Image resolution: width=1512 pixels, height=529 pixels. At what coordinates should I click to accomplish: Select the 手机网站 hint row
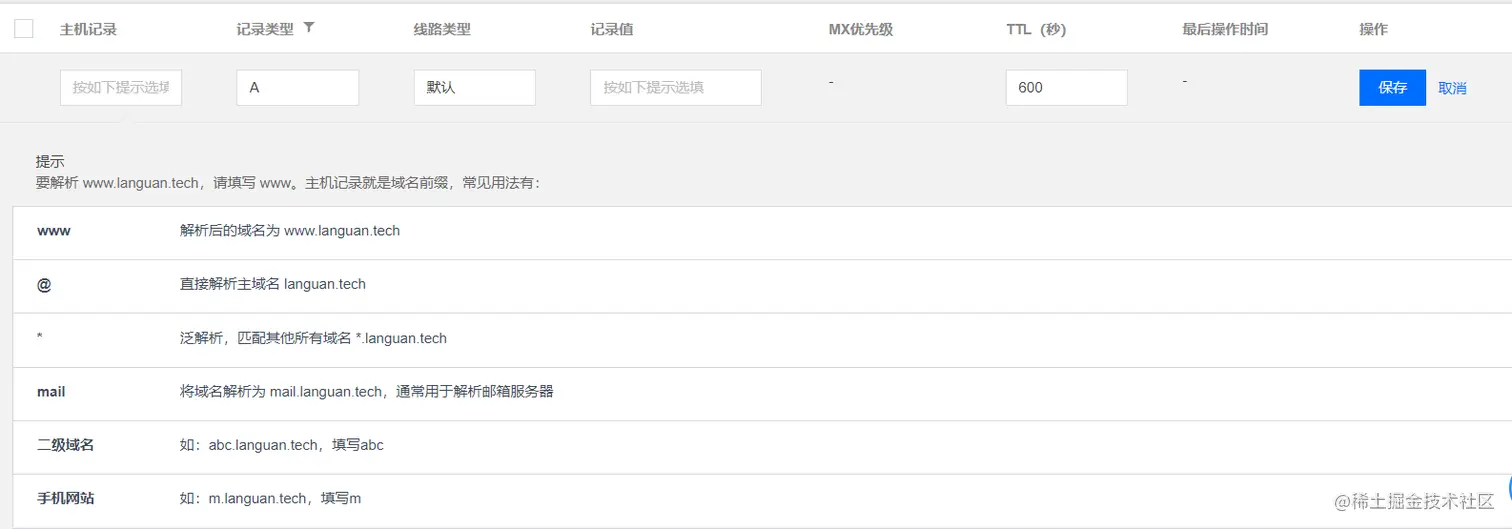762,500
